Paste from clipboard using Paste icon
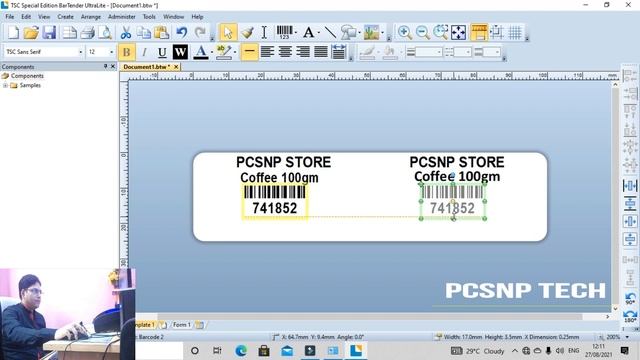640x360 pixels. click(x=161, y=33)
